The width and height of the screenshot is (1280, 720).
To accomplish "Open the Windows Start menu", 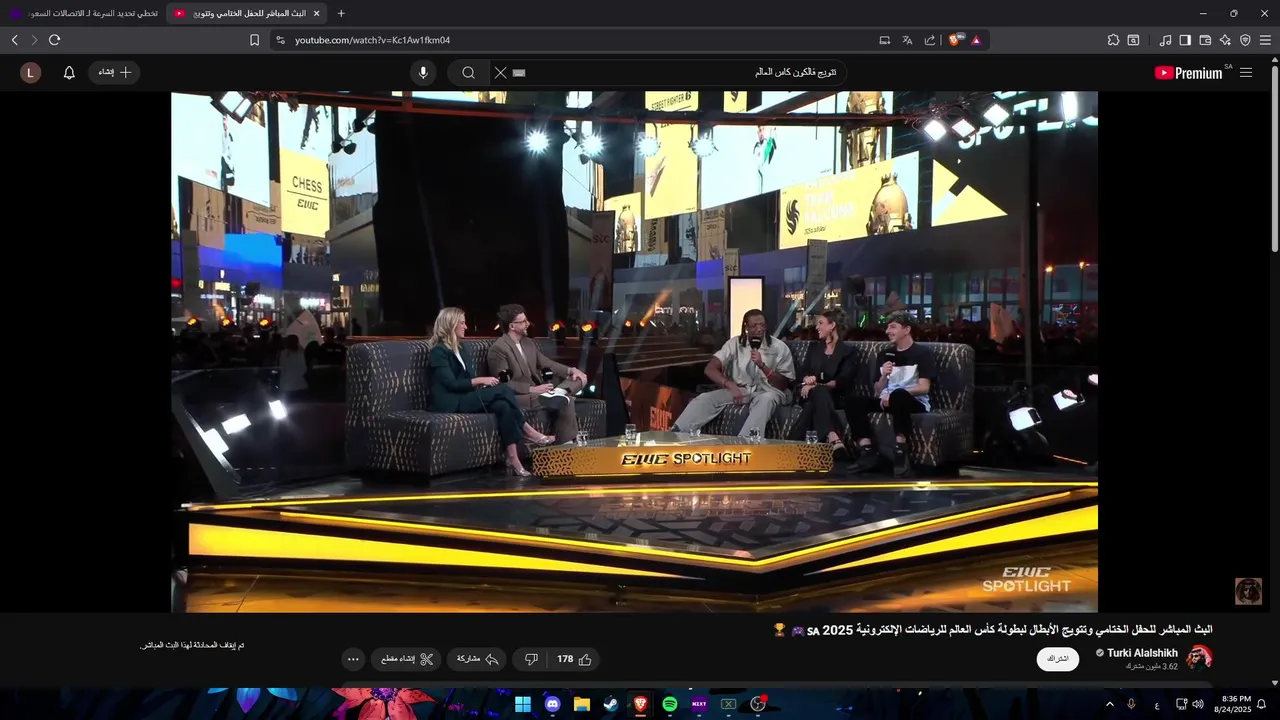I will 523,704.
